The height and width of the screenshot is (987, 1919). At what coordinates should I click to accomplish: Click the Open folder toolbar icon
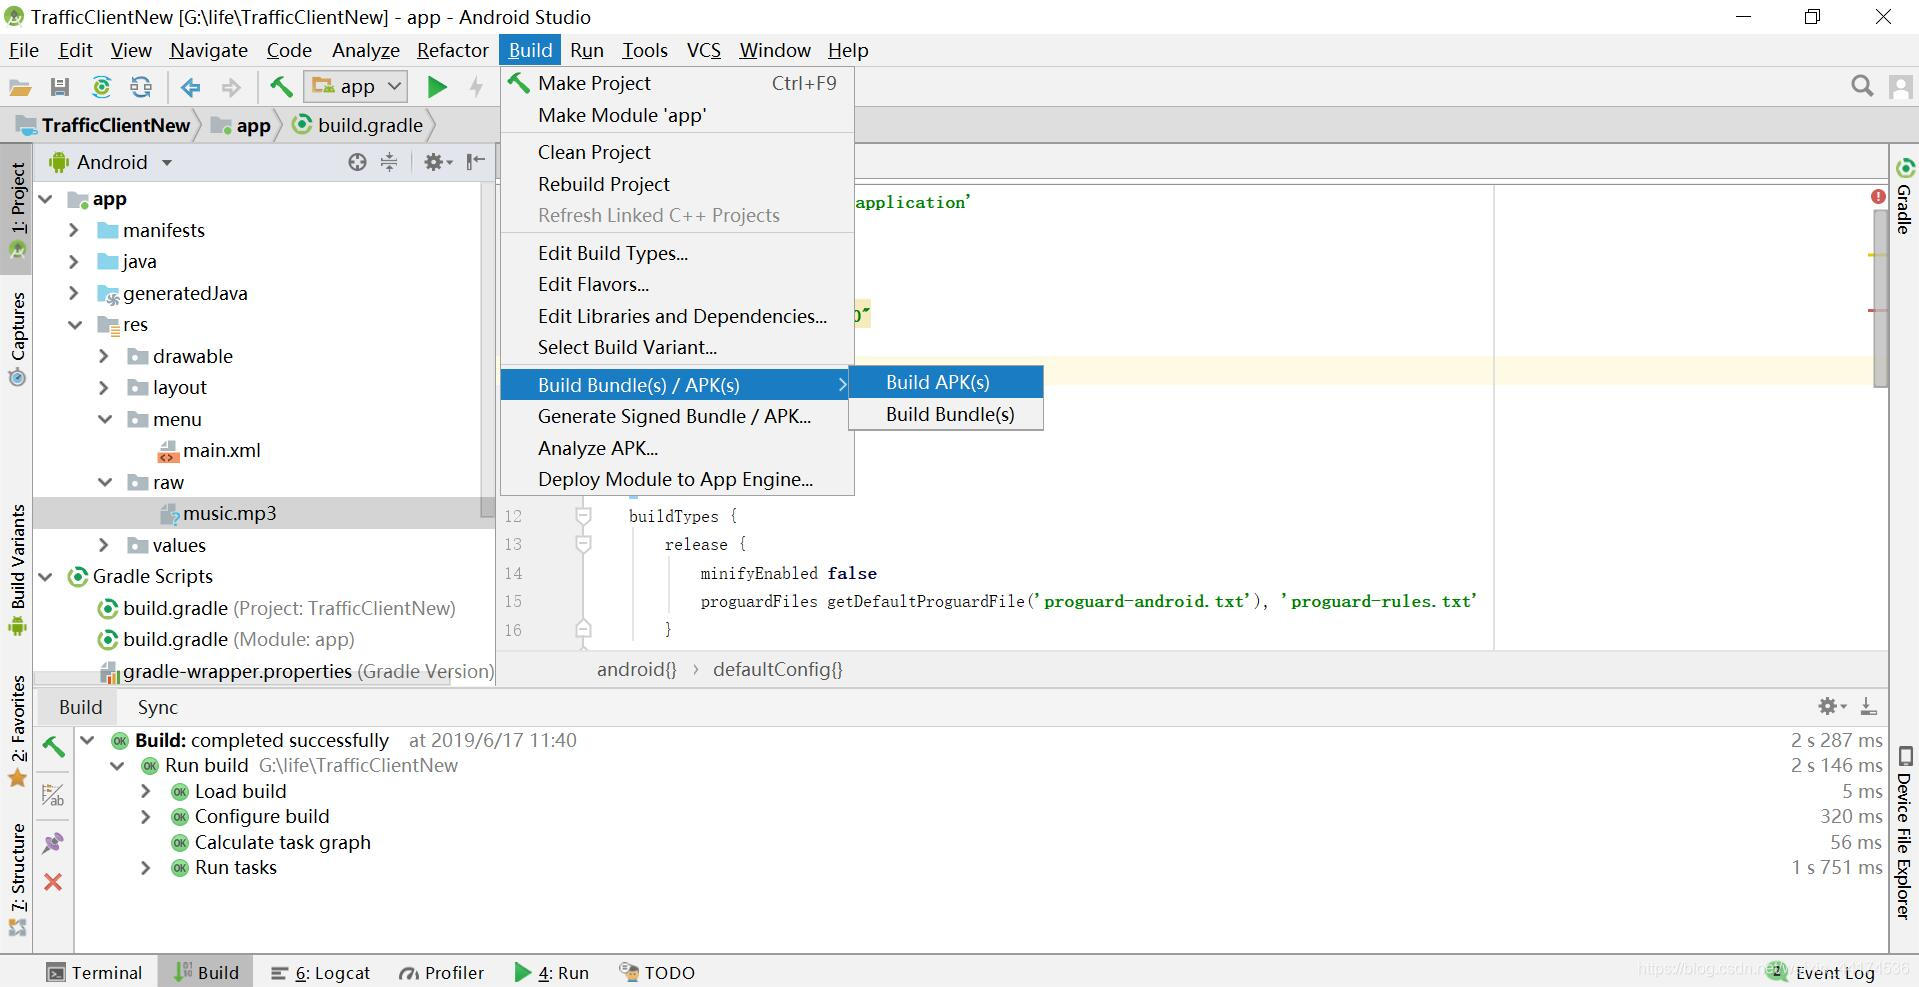point(20,88)
